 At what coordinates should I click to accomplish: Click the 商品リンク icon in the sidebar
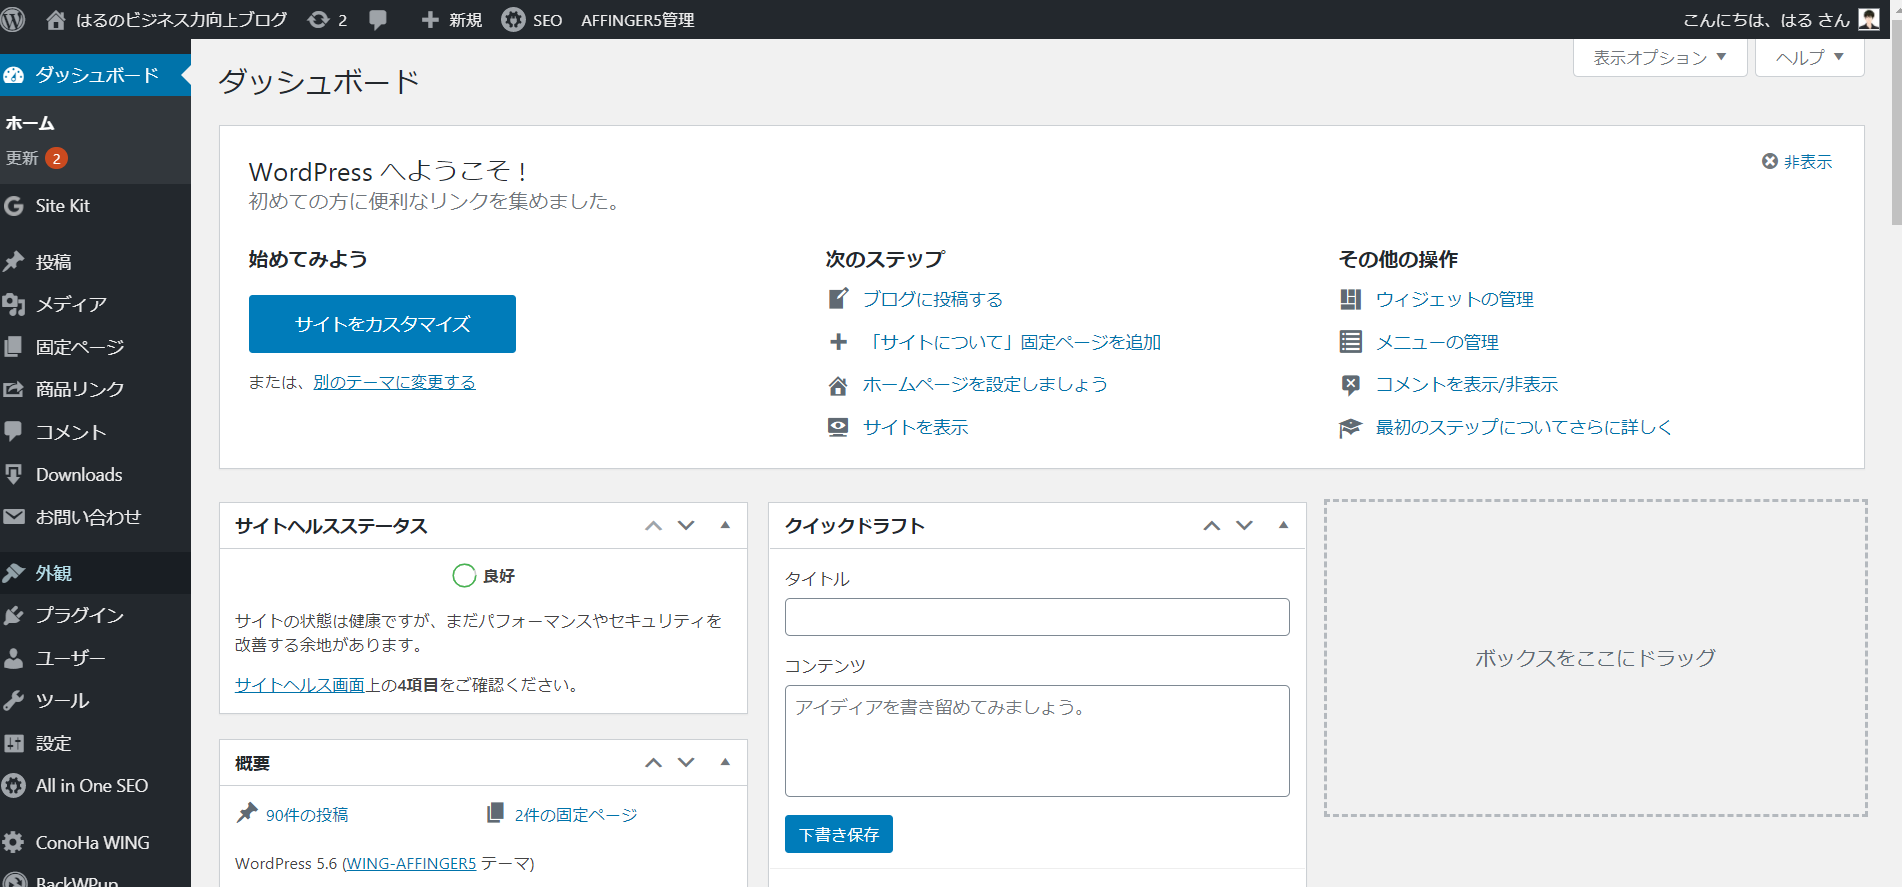14,389
